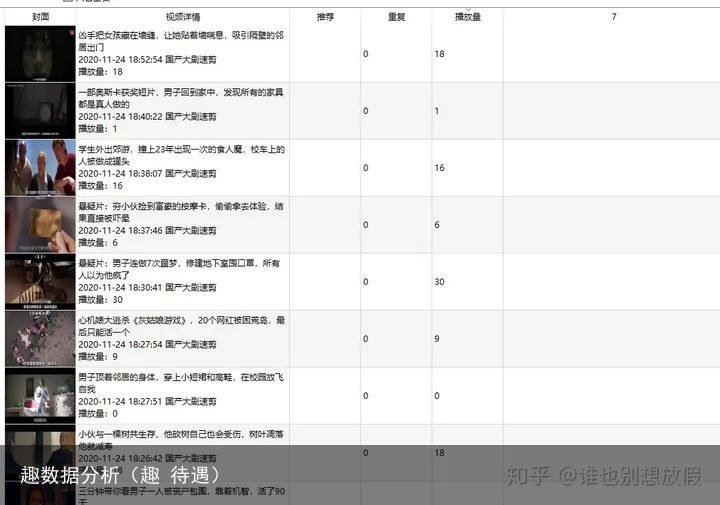Click the column header labeled 7

613,17
